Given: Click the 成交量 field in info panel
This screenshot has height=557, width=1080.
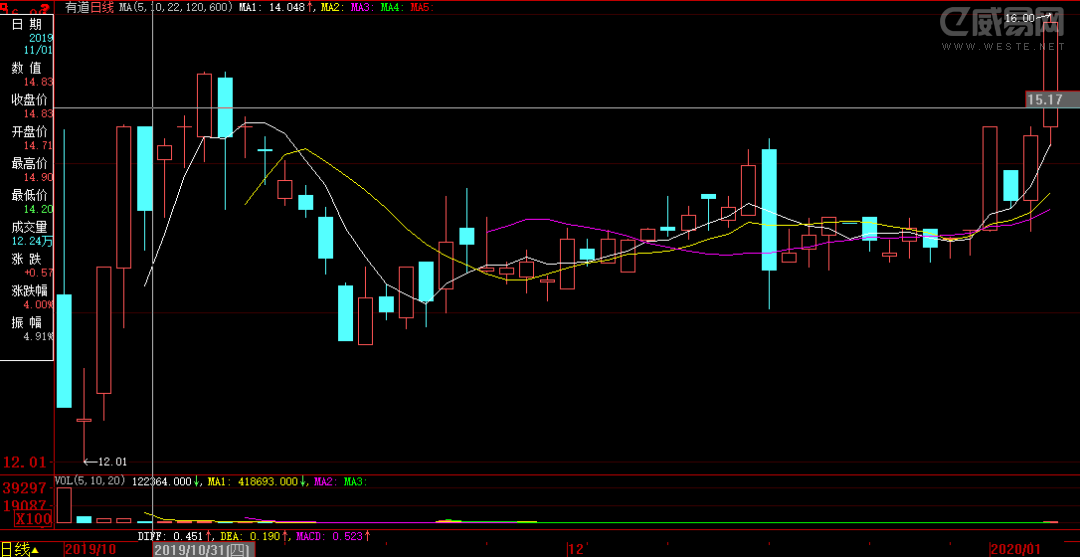Looking at the screenshot, I should (x=29, y=226).
